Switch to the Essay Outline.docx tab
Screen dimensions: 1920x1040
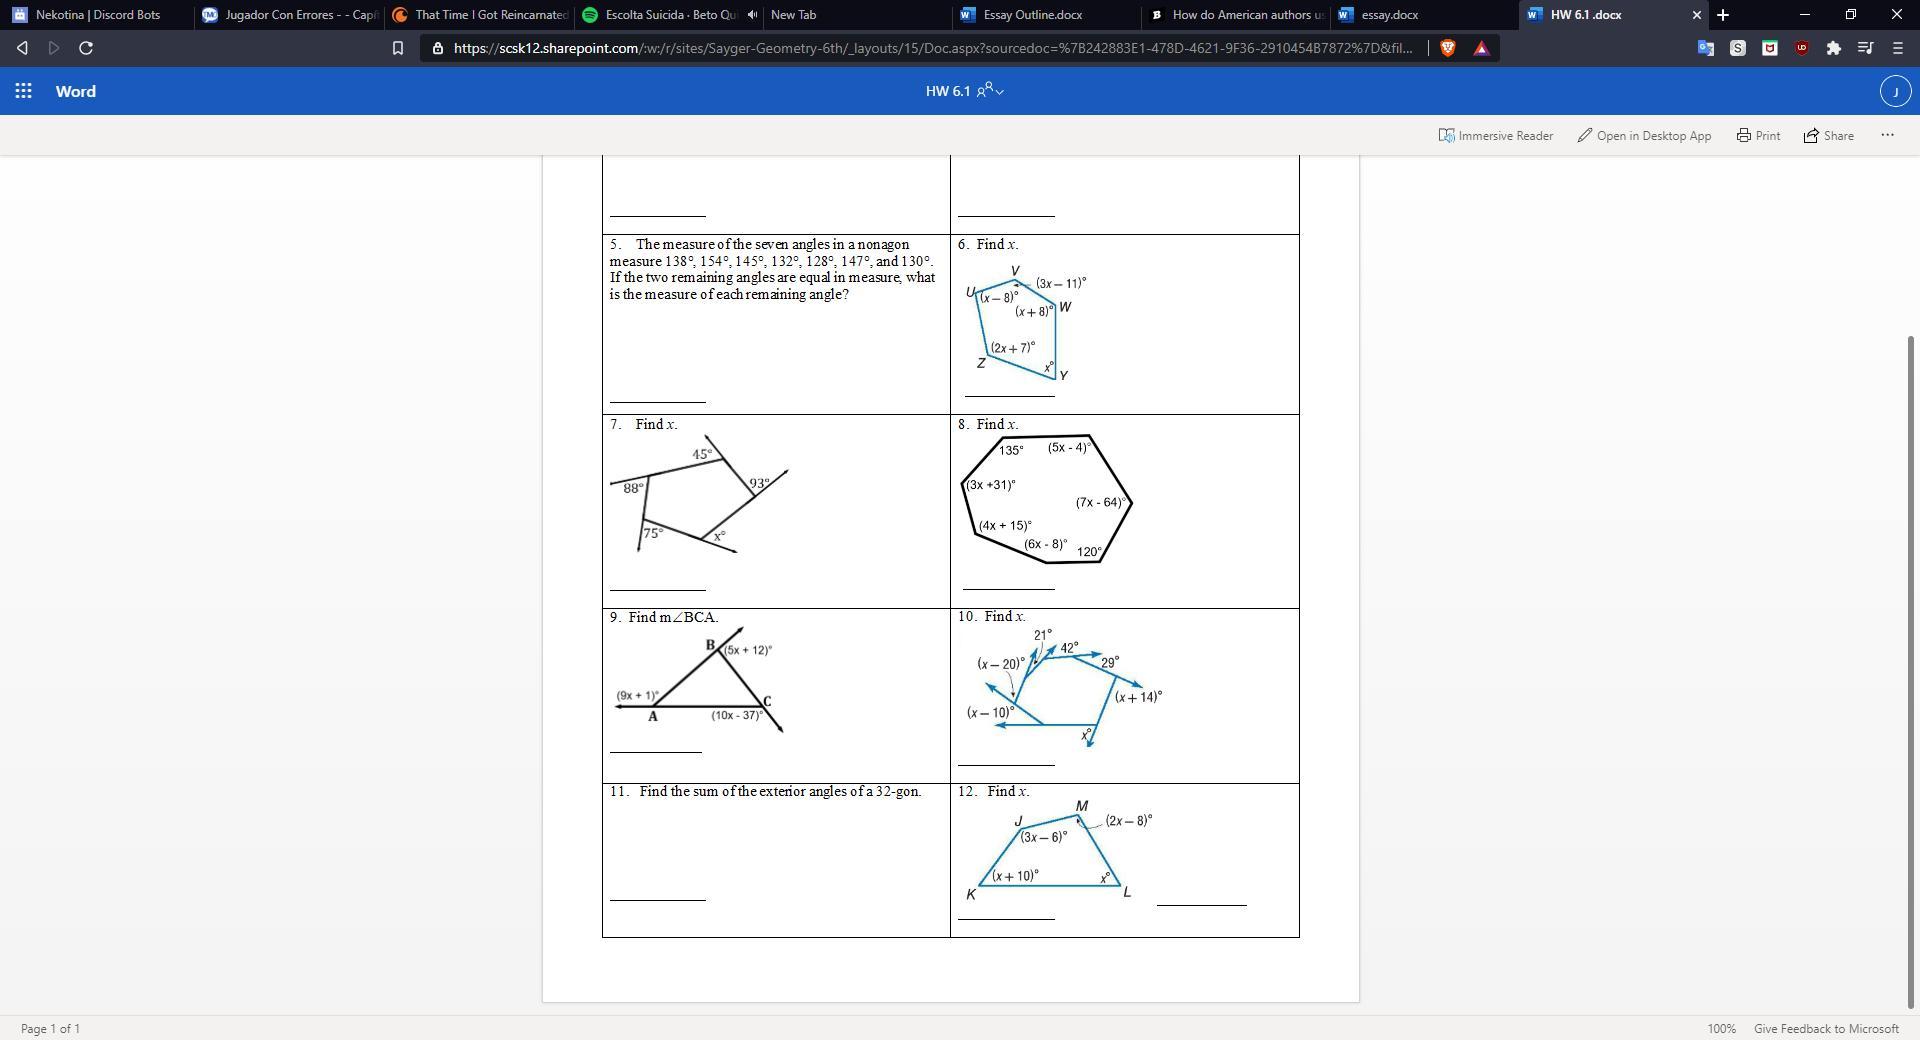pos(1046,15)
